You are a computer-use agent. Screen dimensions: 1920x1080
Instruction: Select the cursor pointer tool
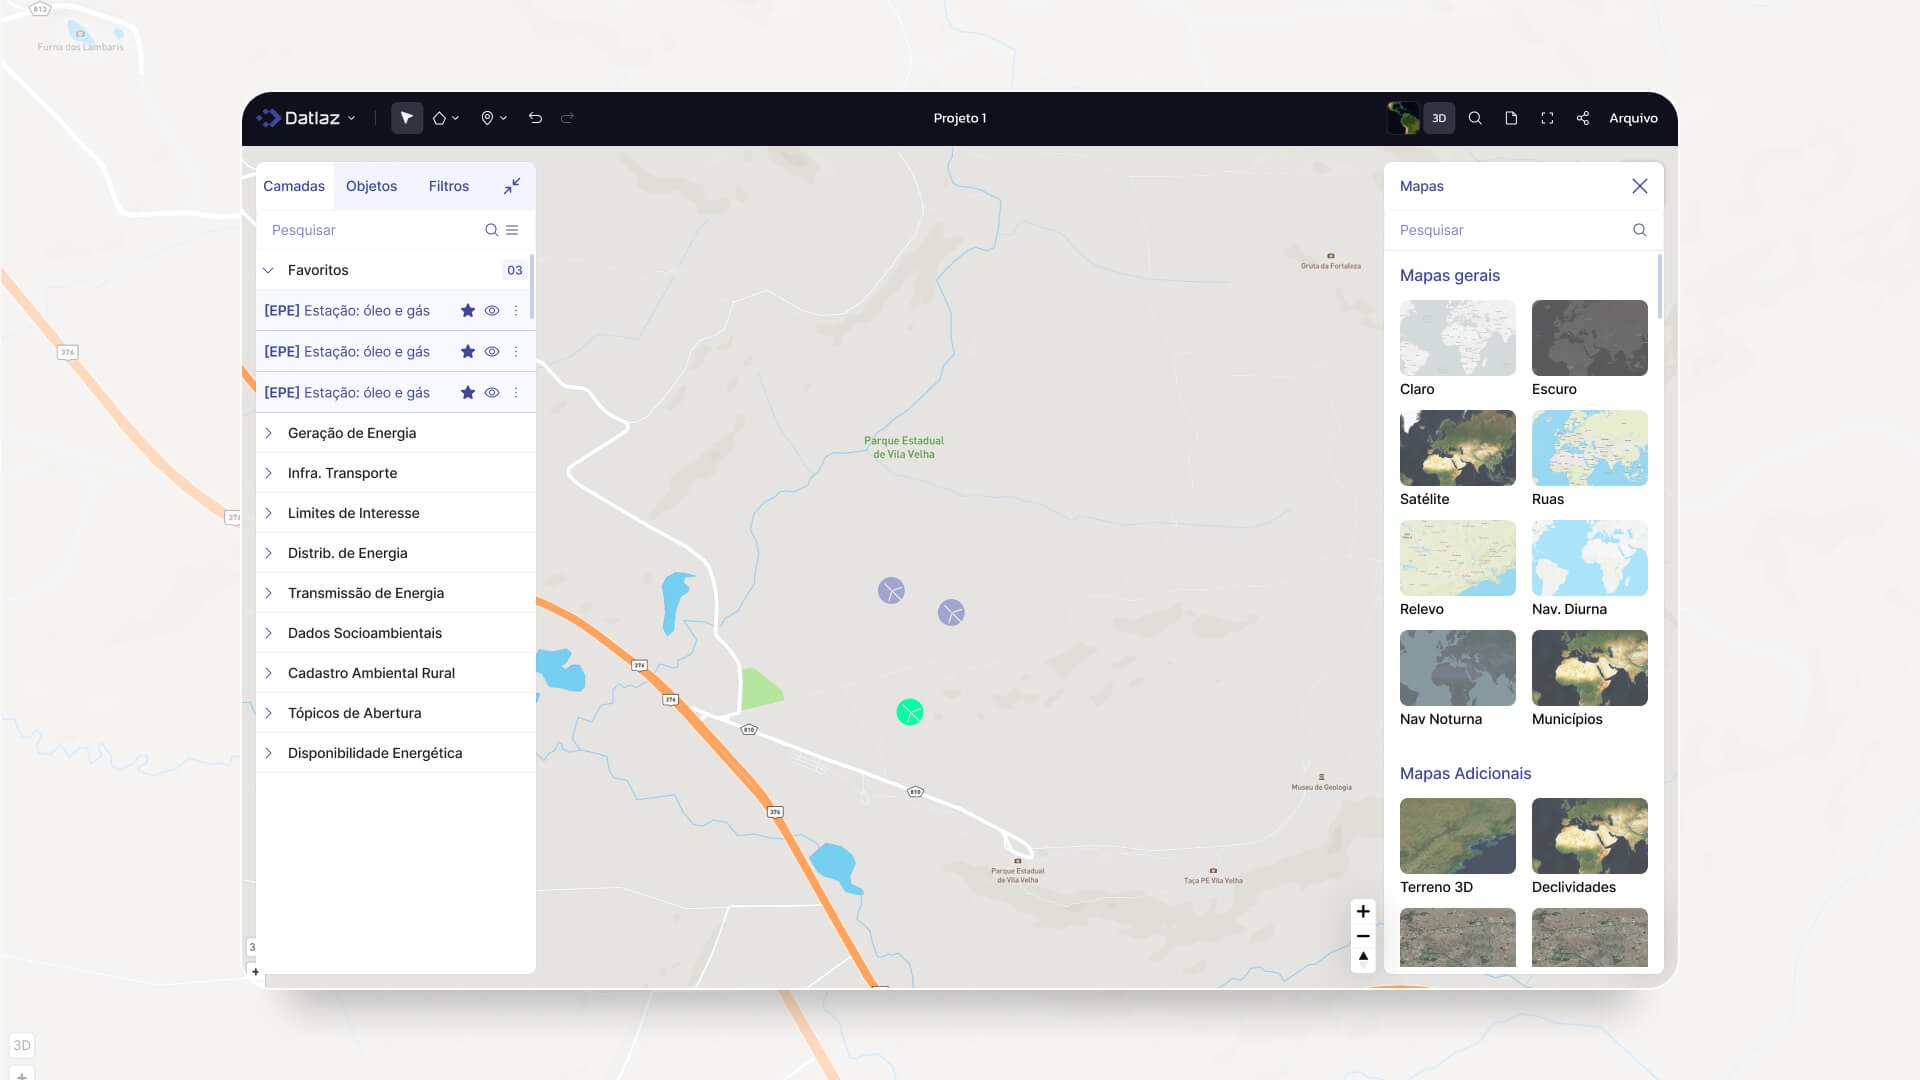407,118
